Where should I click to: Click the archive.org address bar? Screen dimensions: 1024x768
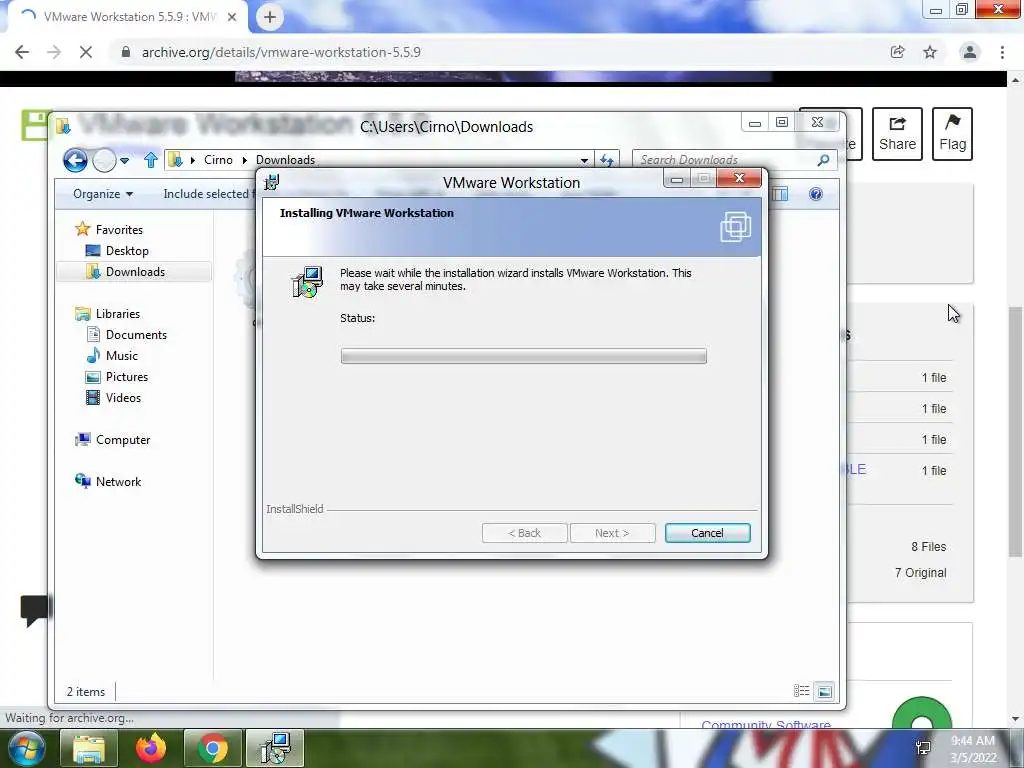click(x=496, y=52)
